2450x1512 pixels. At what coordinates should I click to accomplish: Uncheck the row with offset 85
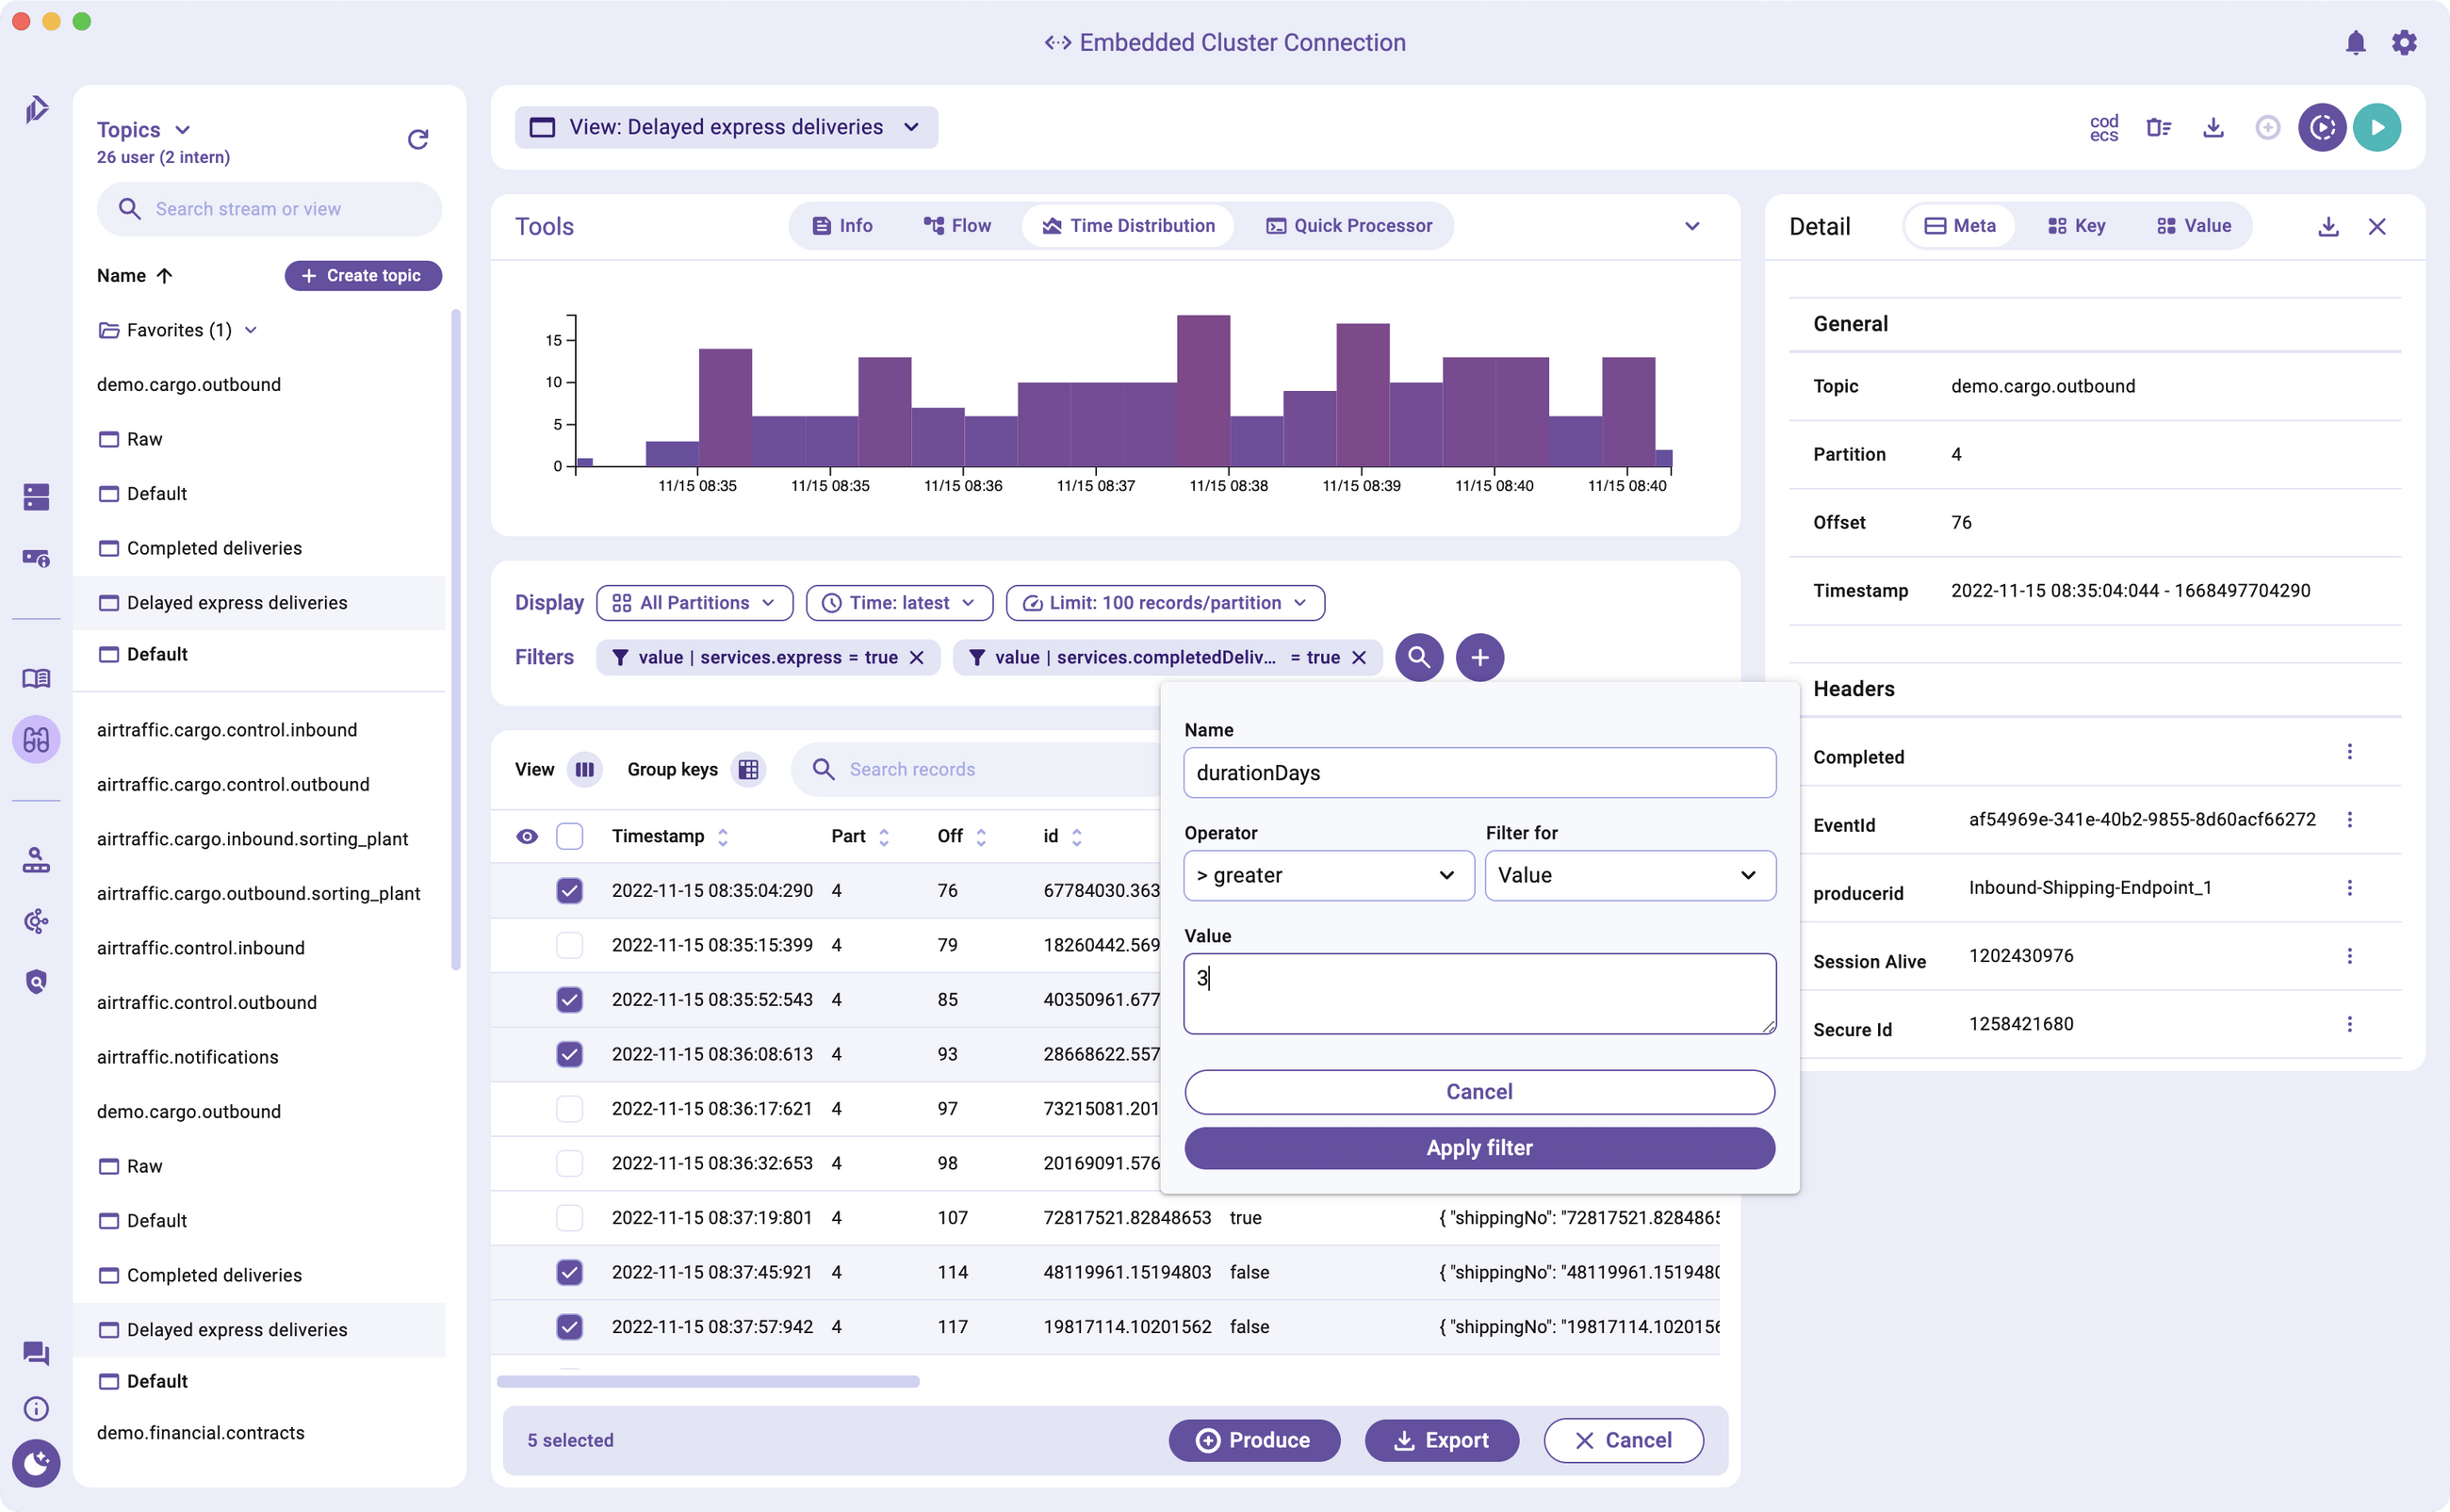pos(569,1000)
